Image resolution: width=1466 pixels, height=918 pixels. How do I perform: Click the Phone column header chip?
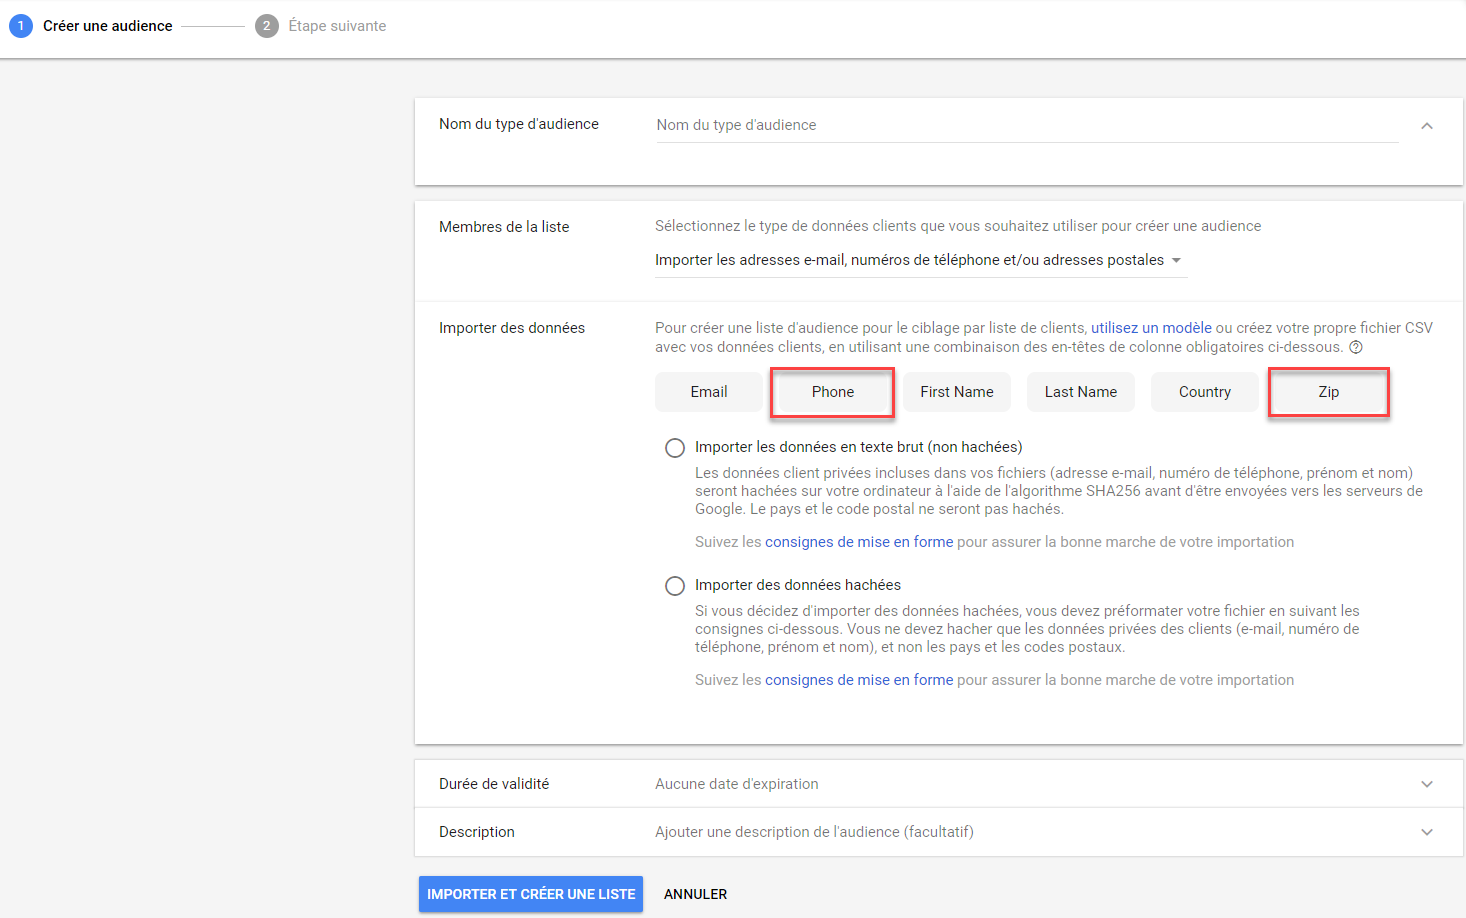point(833,392)
